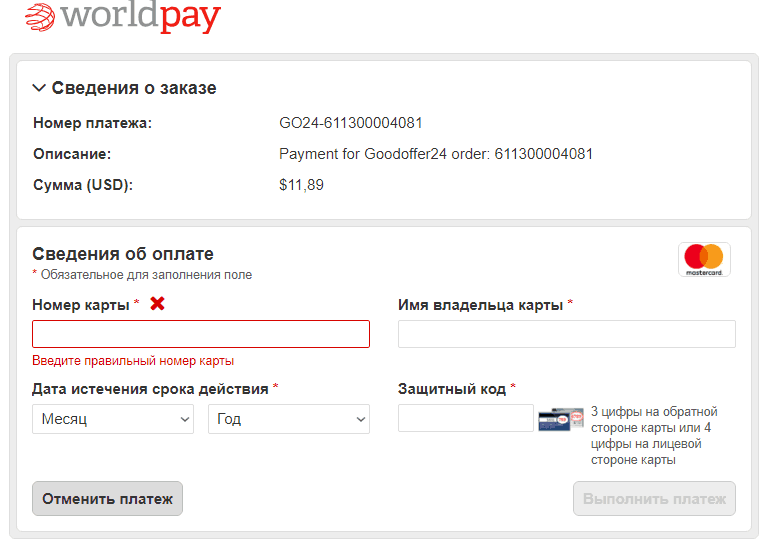Collapse the Сведения о заказе section
Screen dimensions: 763x545
pos(39,88)
